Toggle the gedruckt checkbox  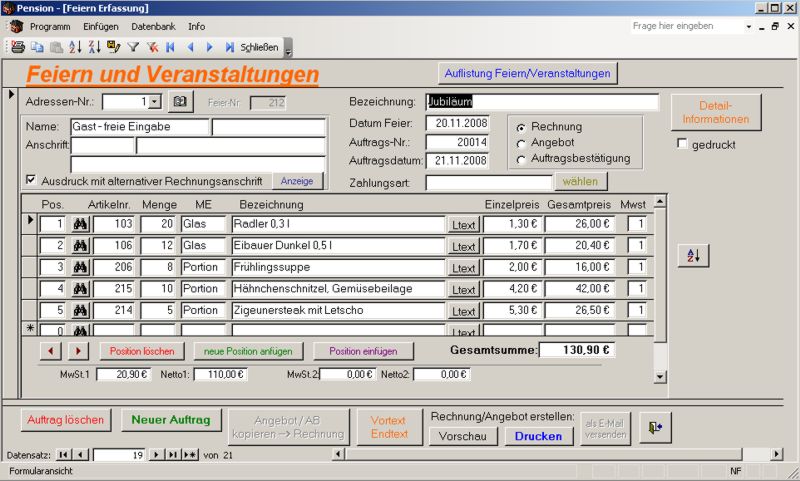[x=682, y=144]
